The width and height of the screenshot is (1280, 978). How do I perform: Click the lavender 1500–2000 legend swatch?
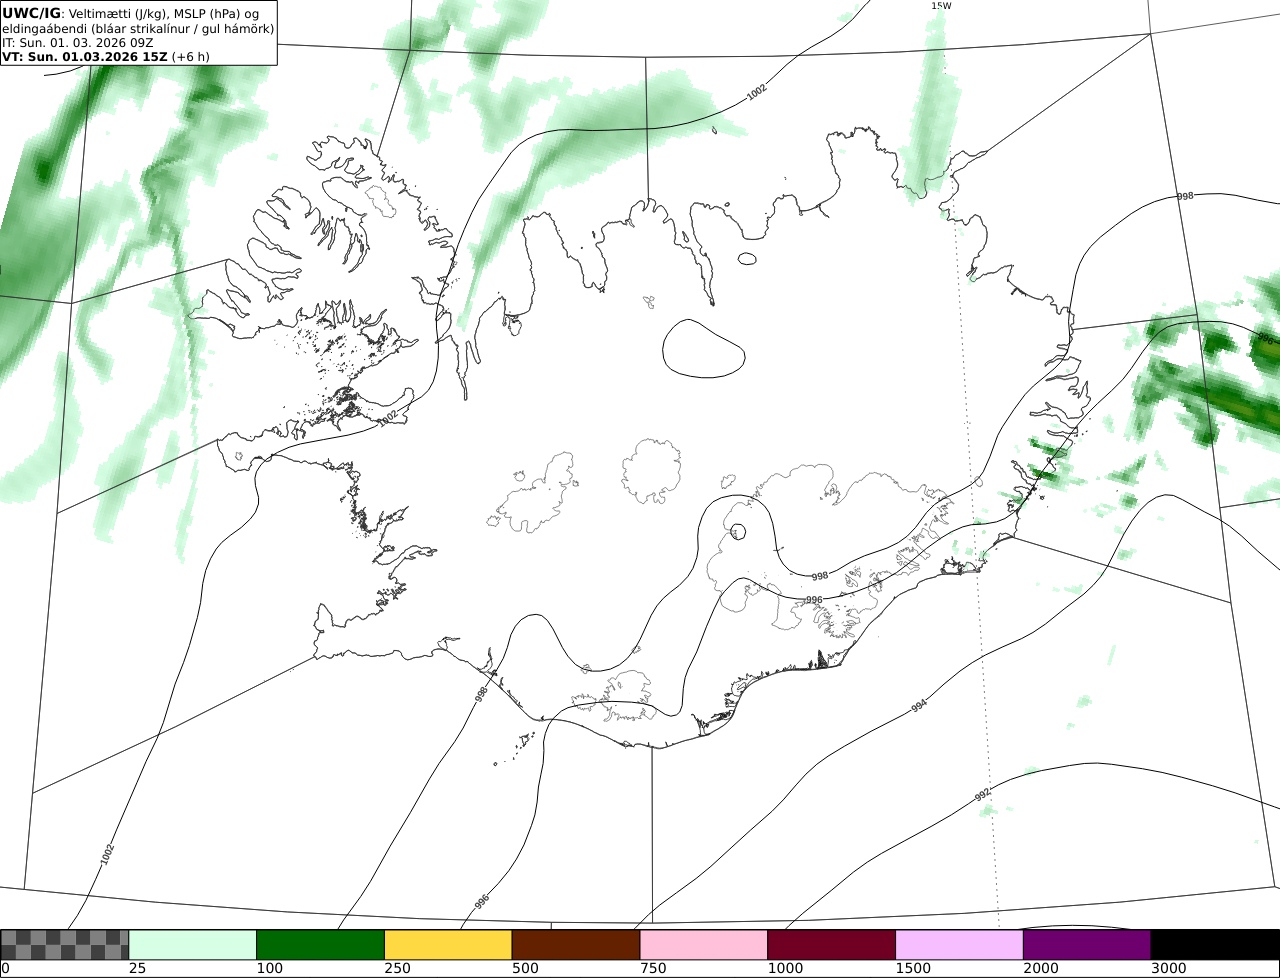pyautogui.click(x=960, y=945)
